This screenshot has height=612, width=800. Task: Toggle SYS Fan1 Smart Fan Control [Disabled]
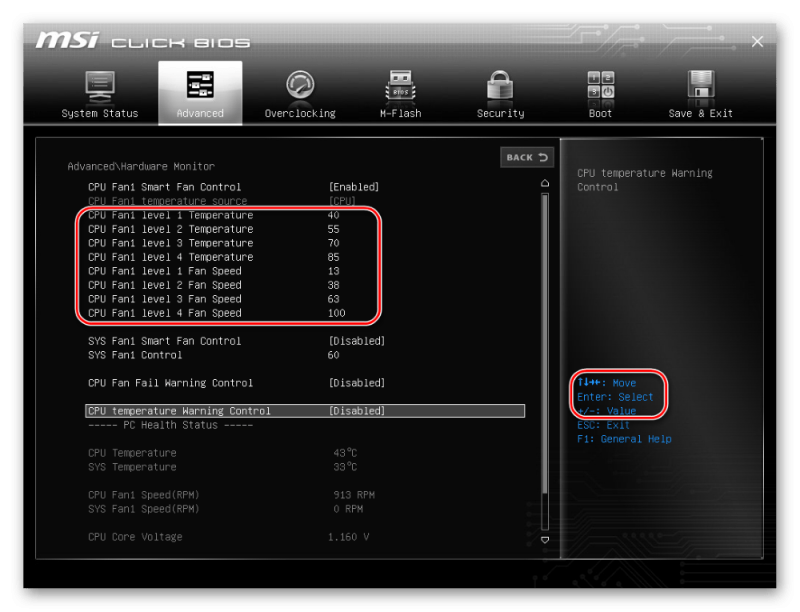(357, 341)
